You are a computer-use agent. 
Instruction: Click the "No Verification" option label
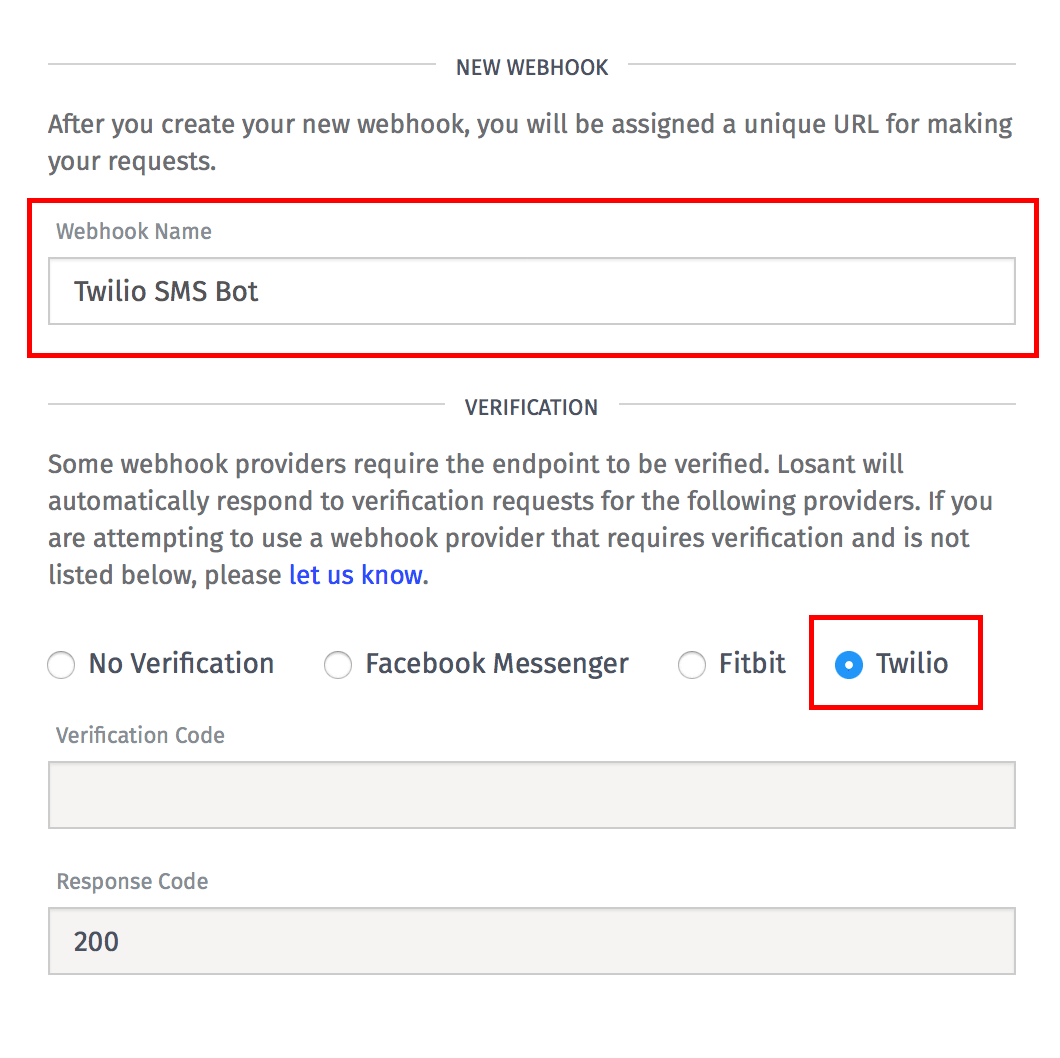181,664
